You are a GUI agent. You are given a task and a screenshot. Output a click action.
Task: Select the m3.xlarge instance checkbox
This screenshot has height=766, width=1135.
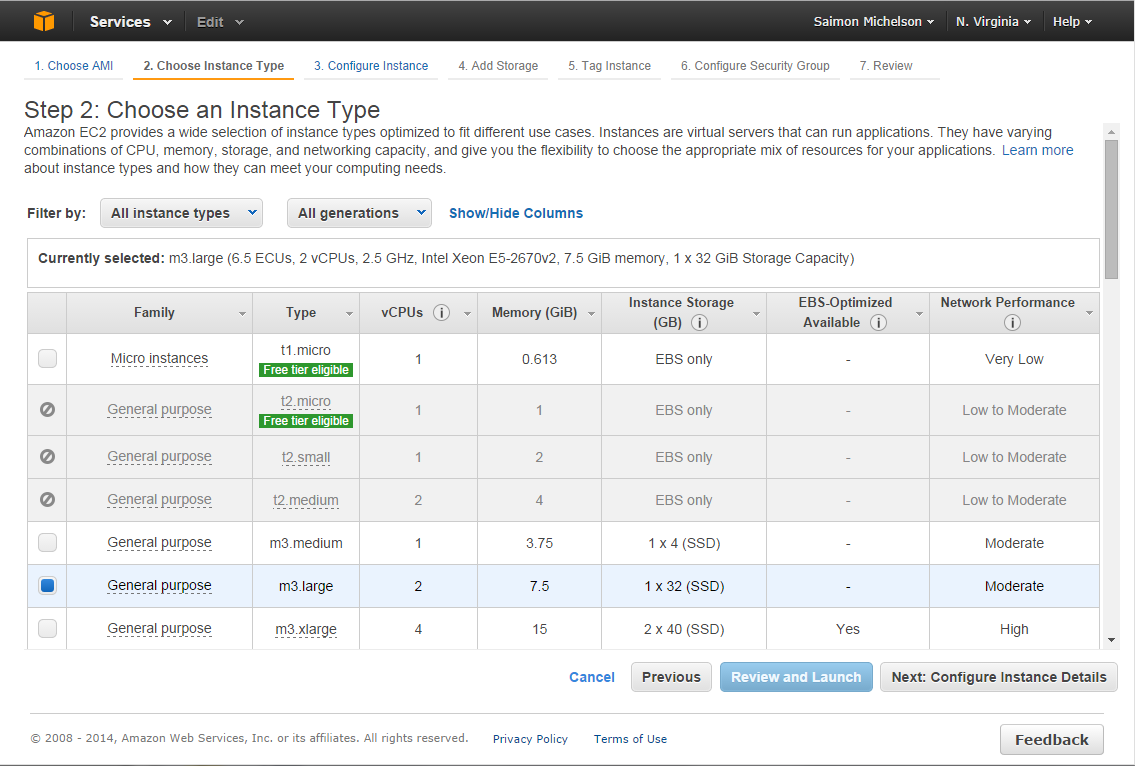47,628
